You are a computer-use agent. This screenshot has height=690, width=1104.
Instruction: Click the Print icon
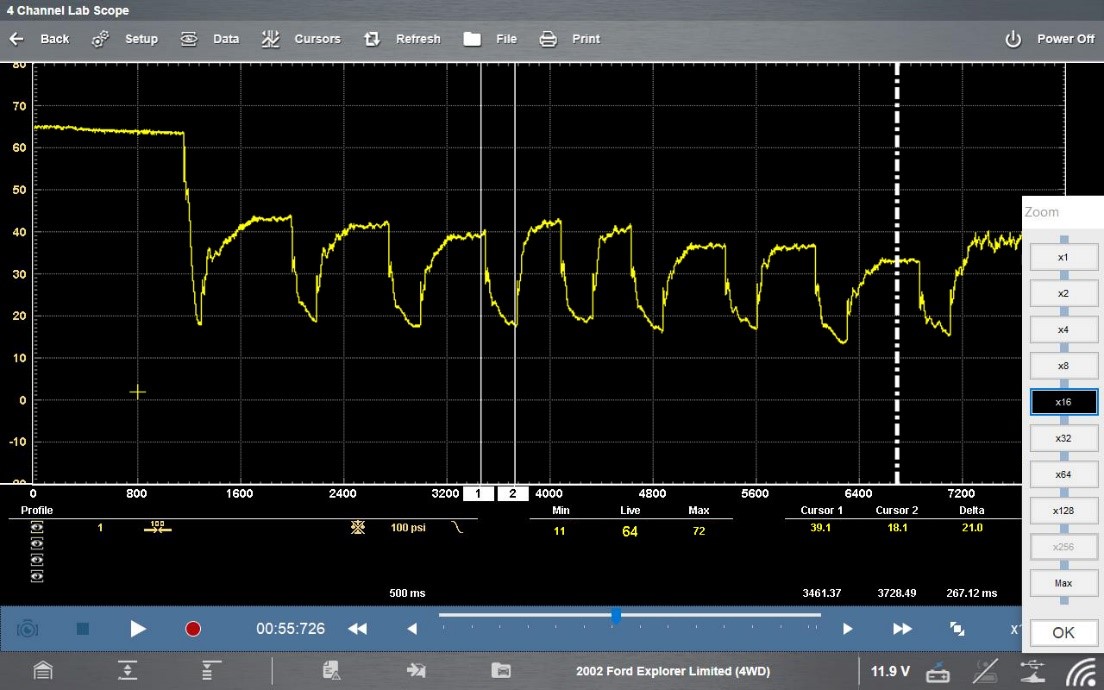point(548,39)
